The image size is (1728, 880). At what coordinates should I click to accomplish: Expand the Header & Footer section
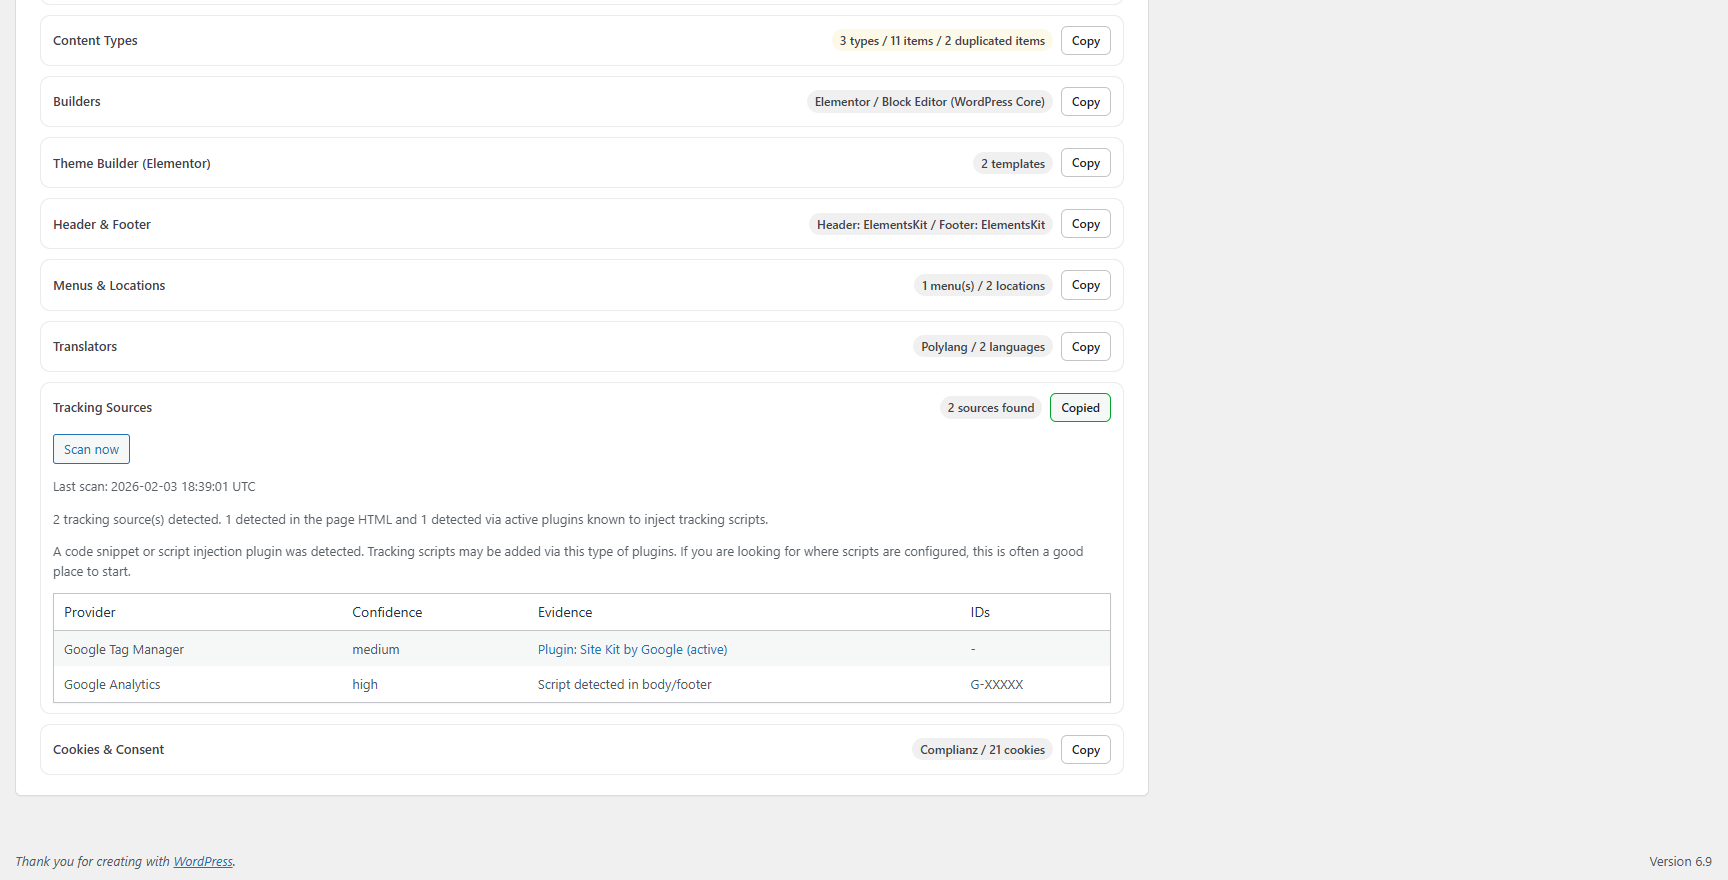tap(102, 225)
